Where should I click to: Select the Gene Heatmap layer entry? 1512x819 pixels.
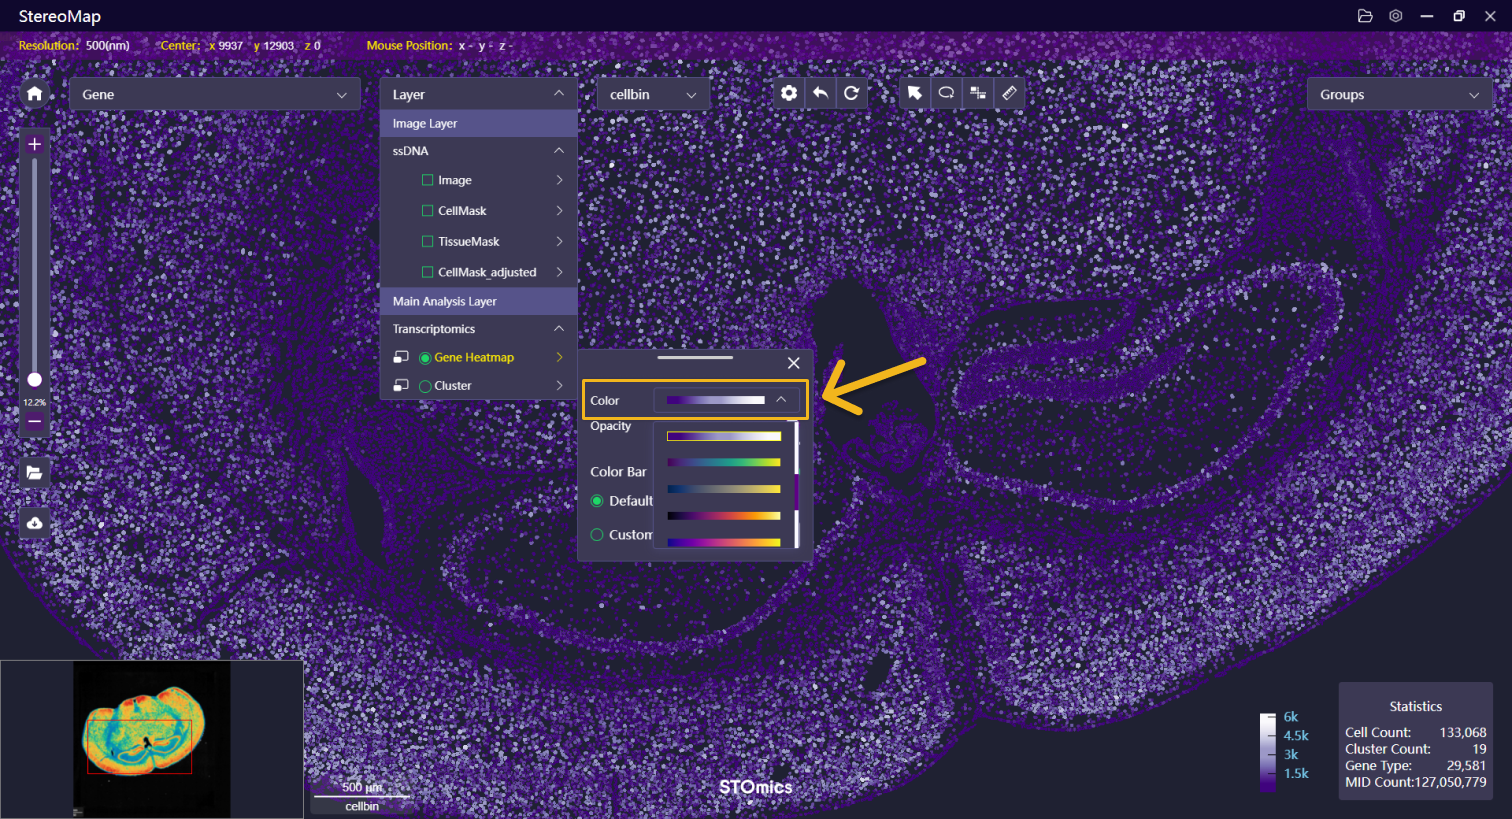pyautogui.click(x=474, y=357)
